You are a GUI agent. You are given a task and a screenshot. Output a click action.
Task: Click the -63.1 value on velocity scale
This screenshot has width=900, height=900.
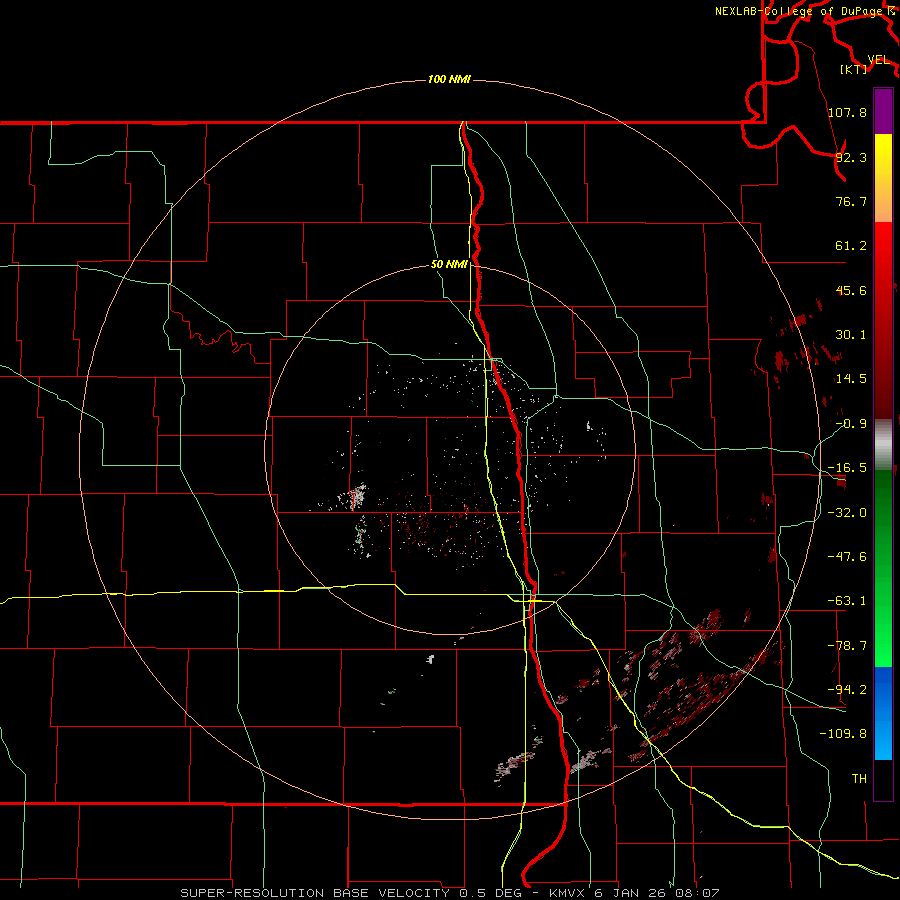[x=847, y=601]
